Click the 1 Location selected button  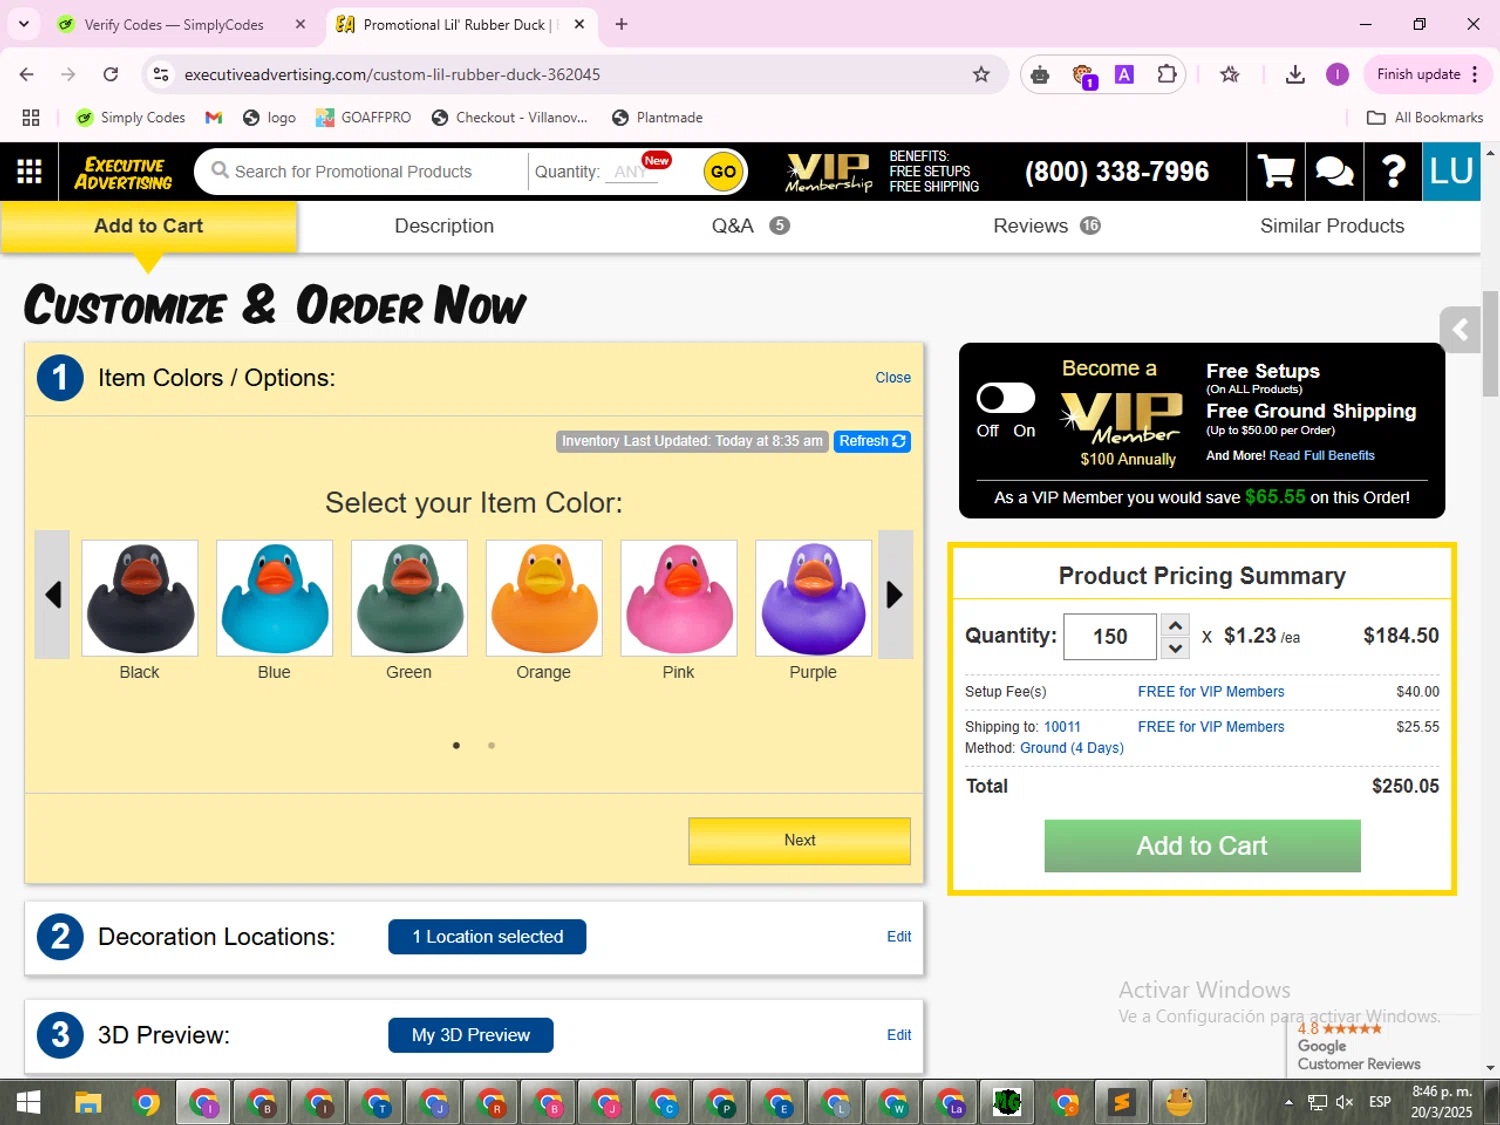pos(487,937)
